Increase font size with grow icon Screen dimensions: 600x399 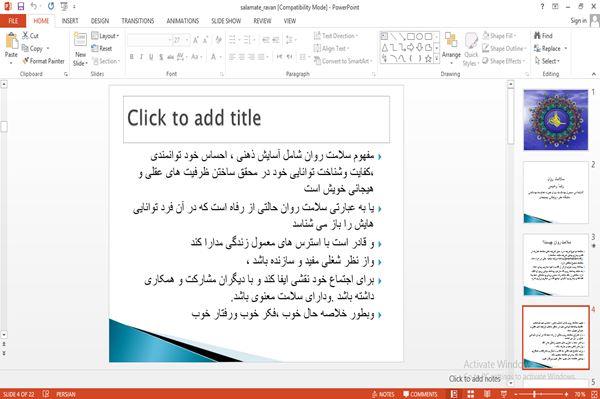pos(196,40)
